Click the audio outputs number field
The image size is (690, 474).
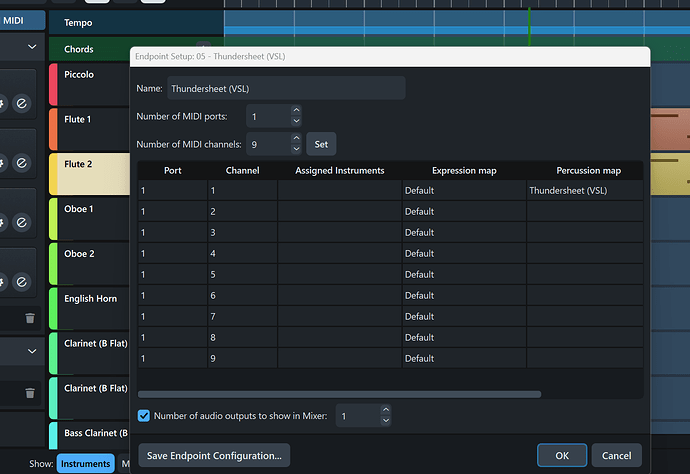(x=358, y=415)
